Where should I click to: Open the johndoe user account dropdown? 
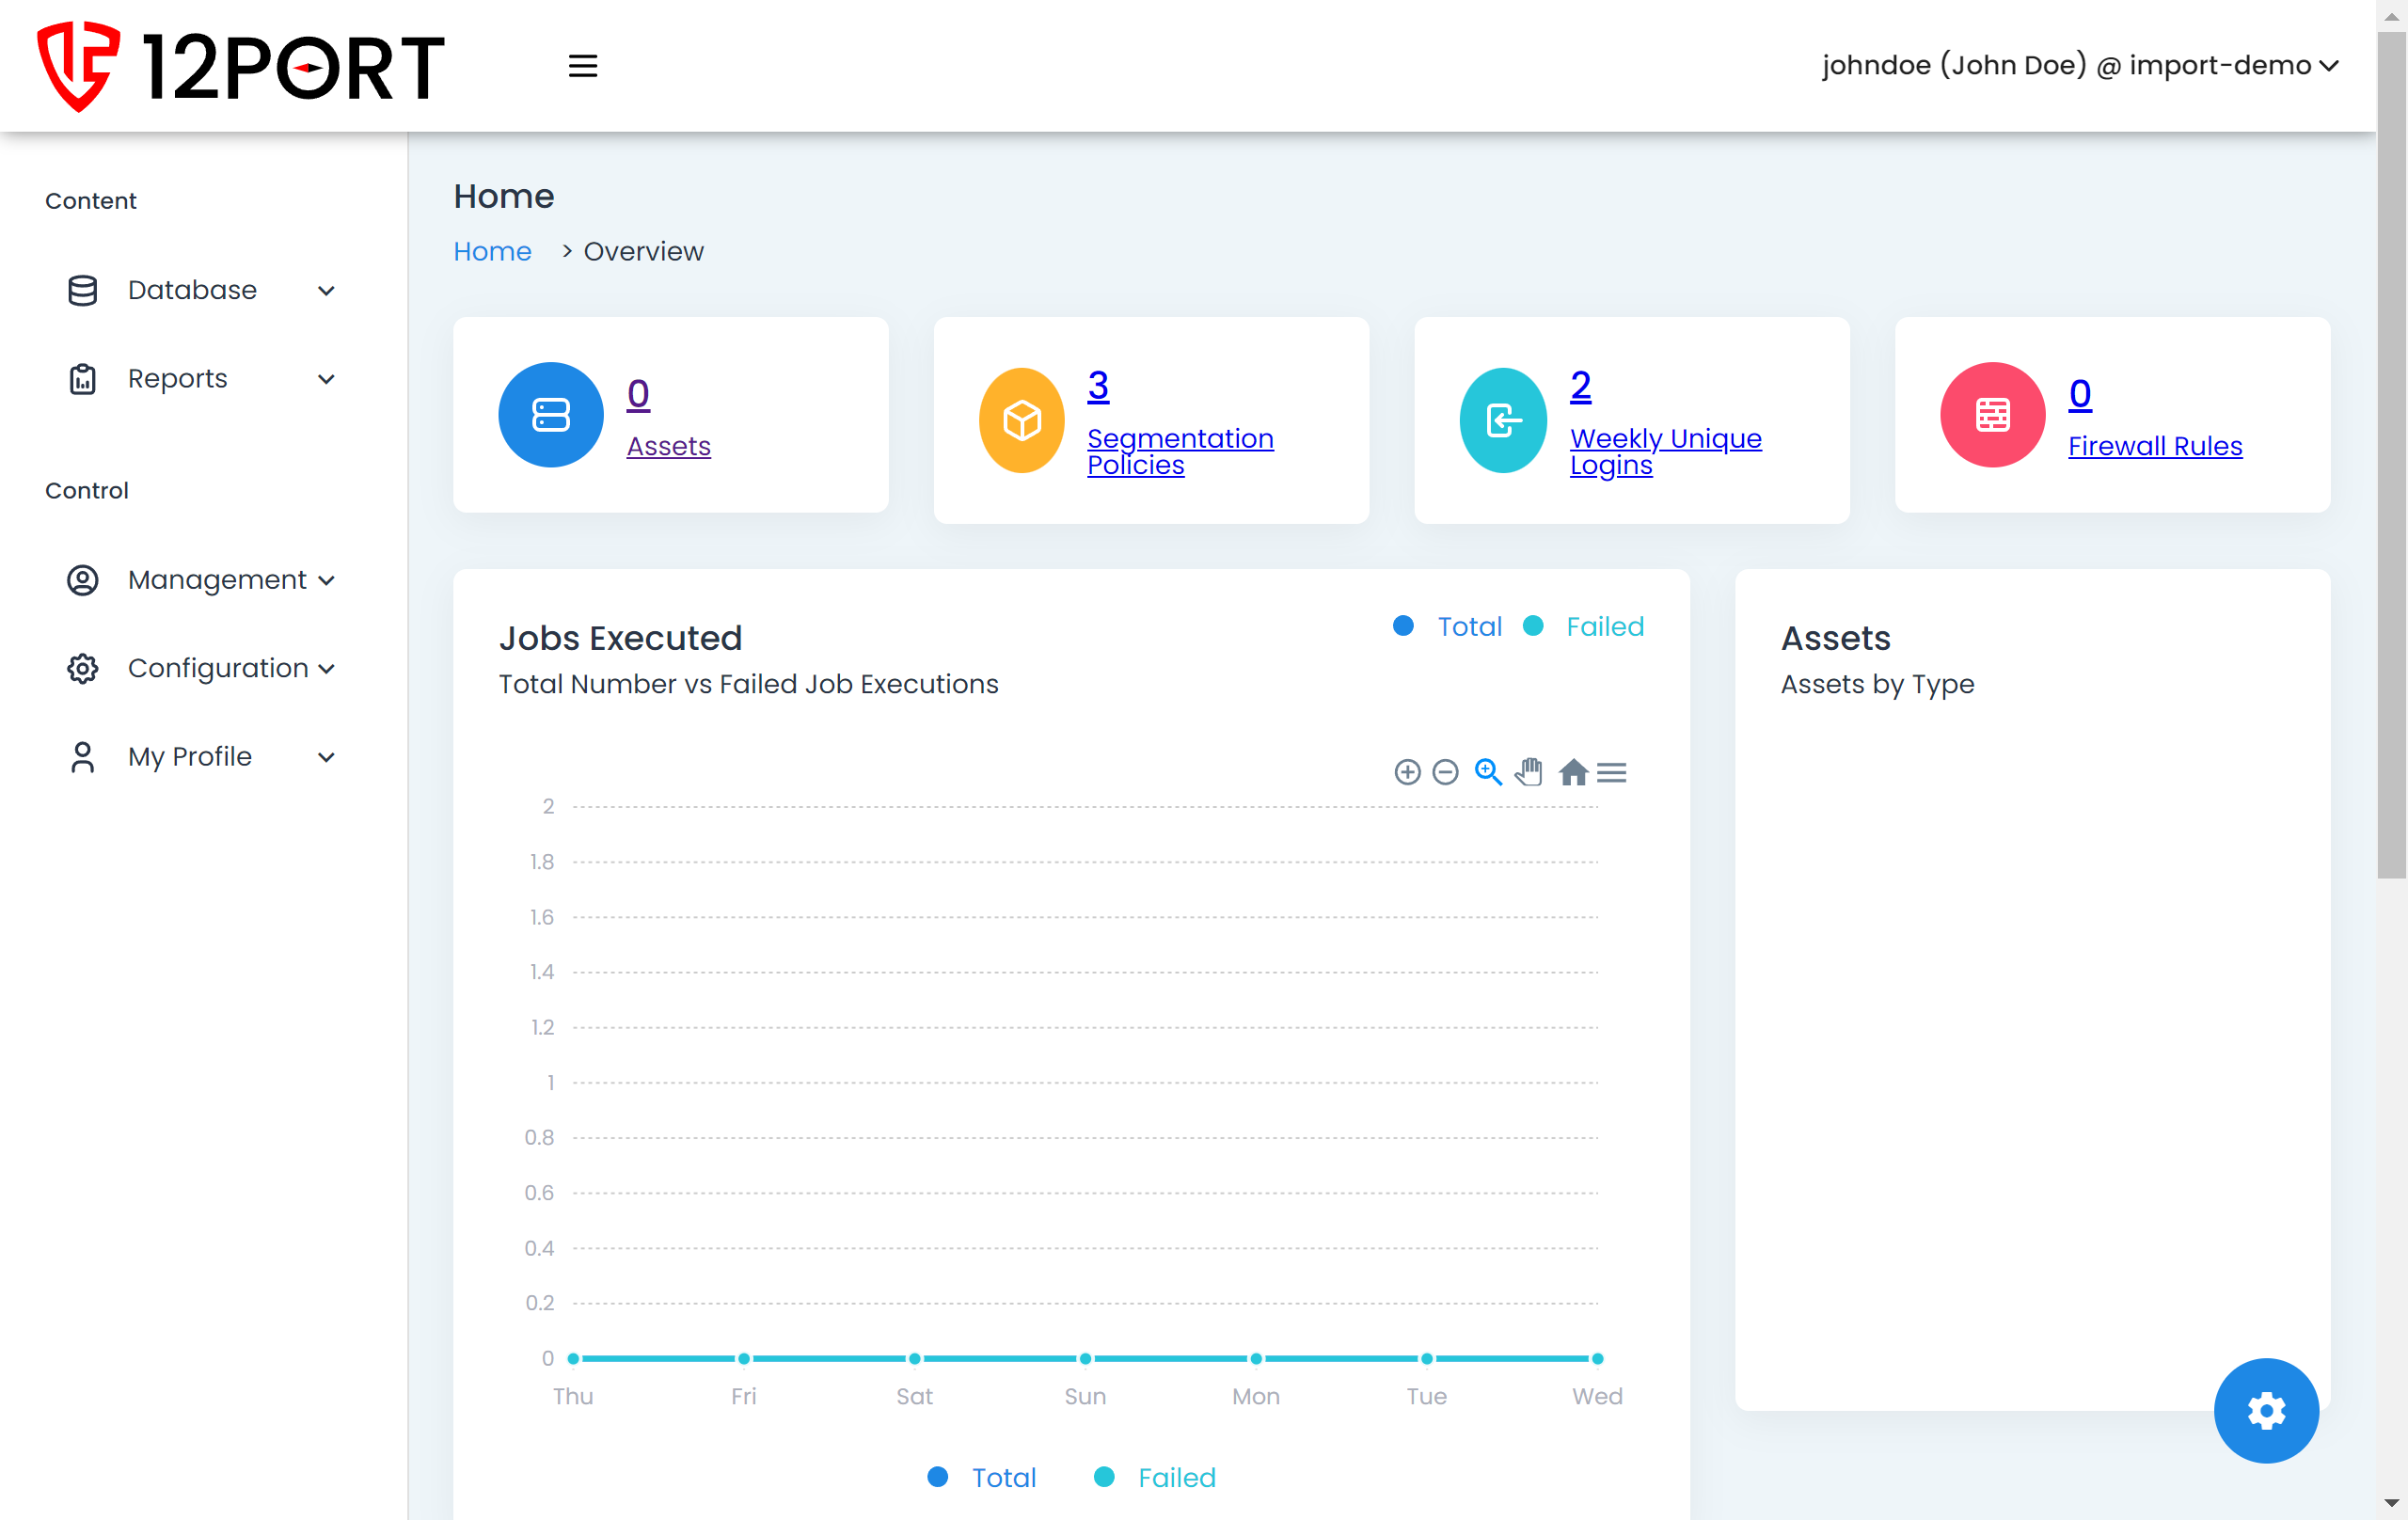tap(2079, 66)
